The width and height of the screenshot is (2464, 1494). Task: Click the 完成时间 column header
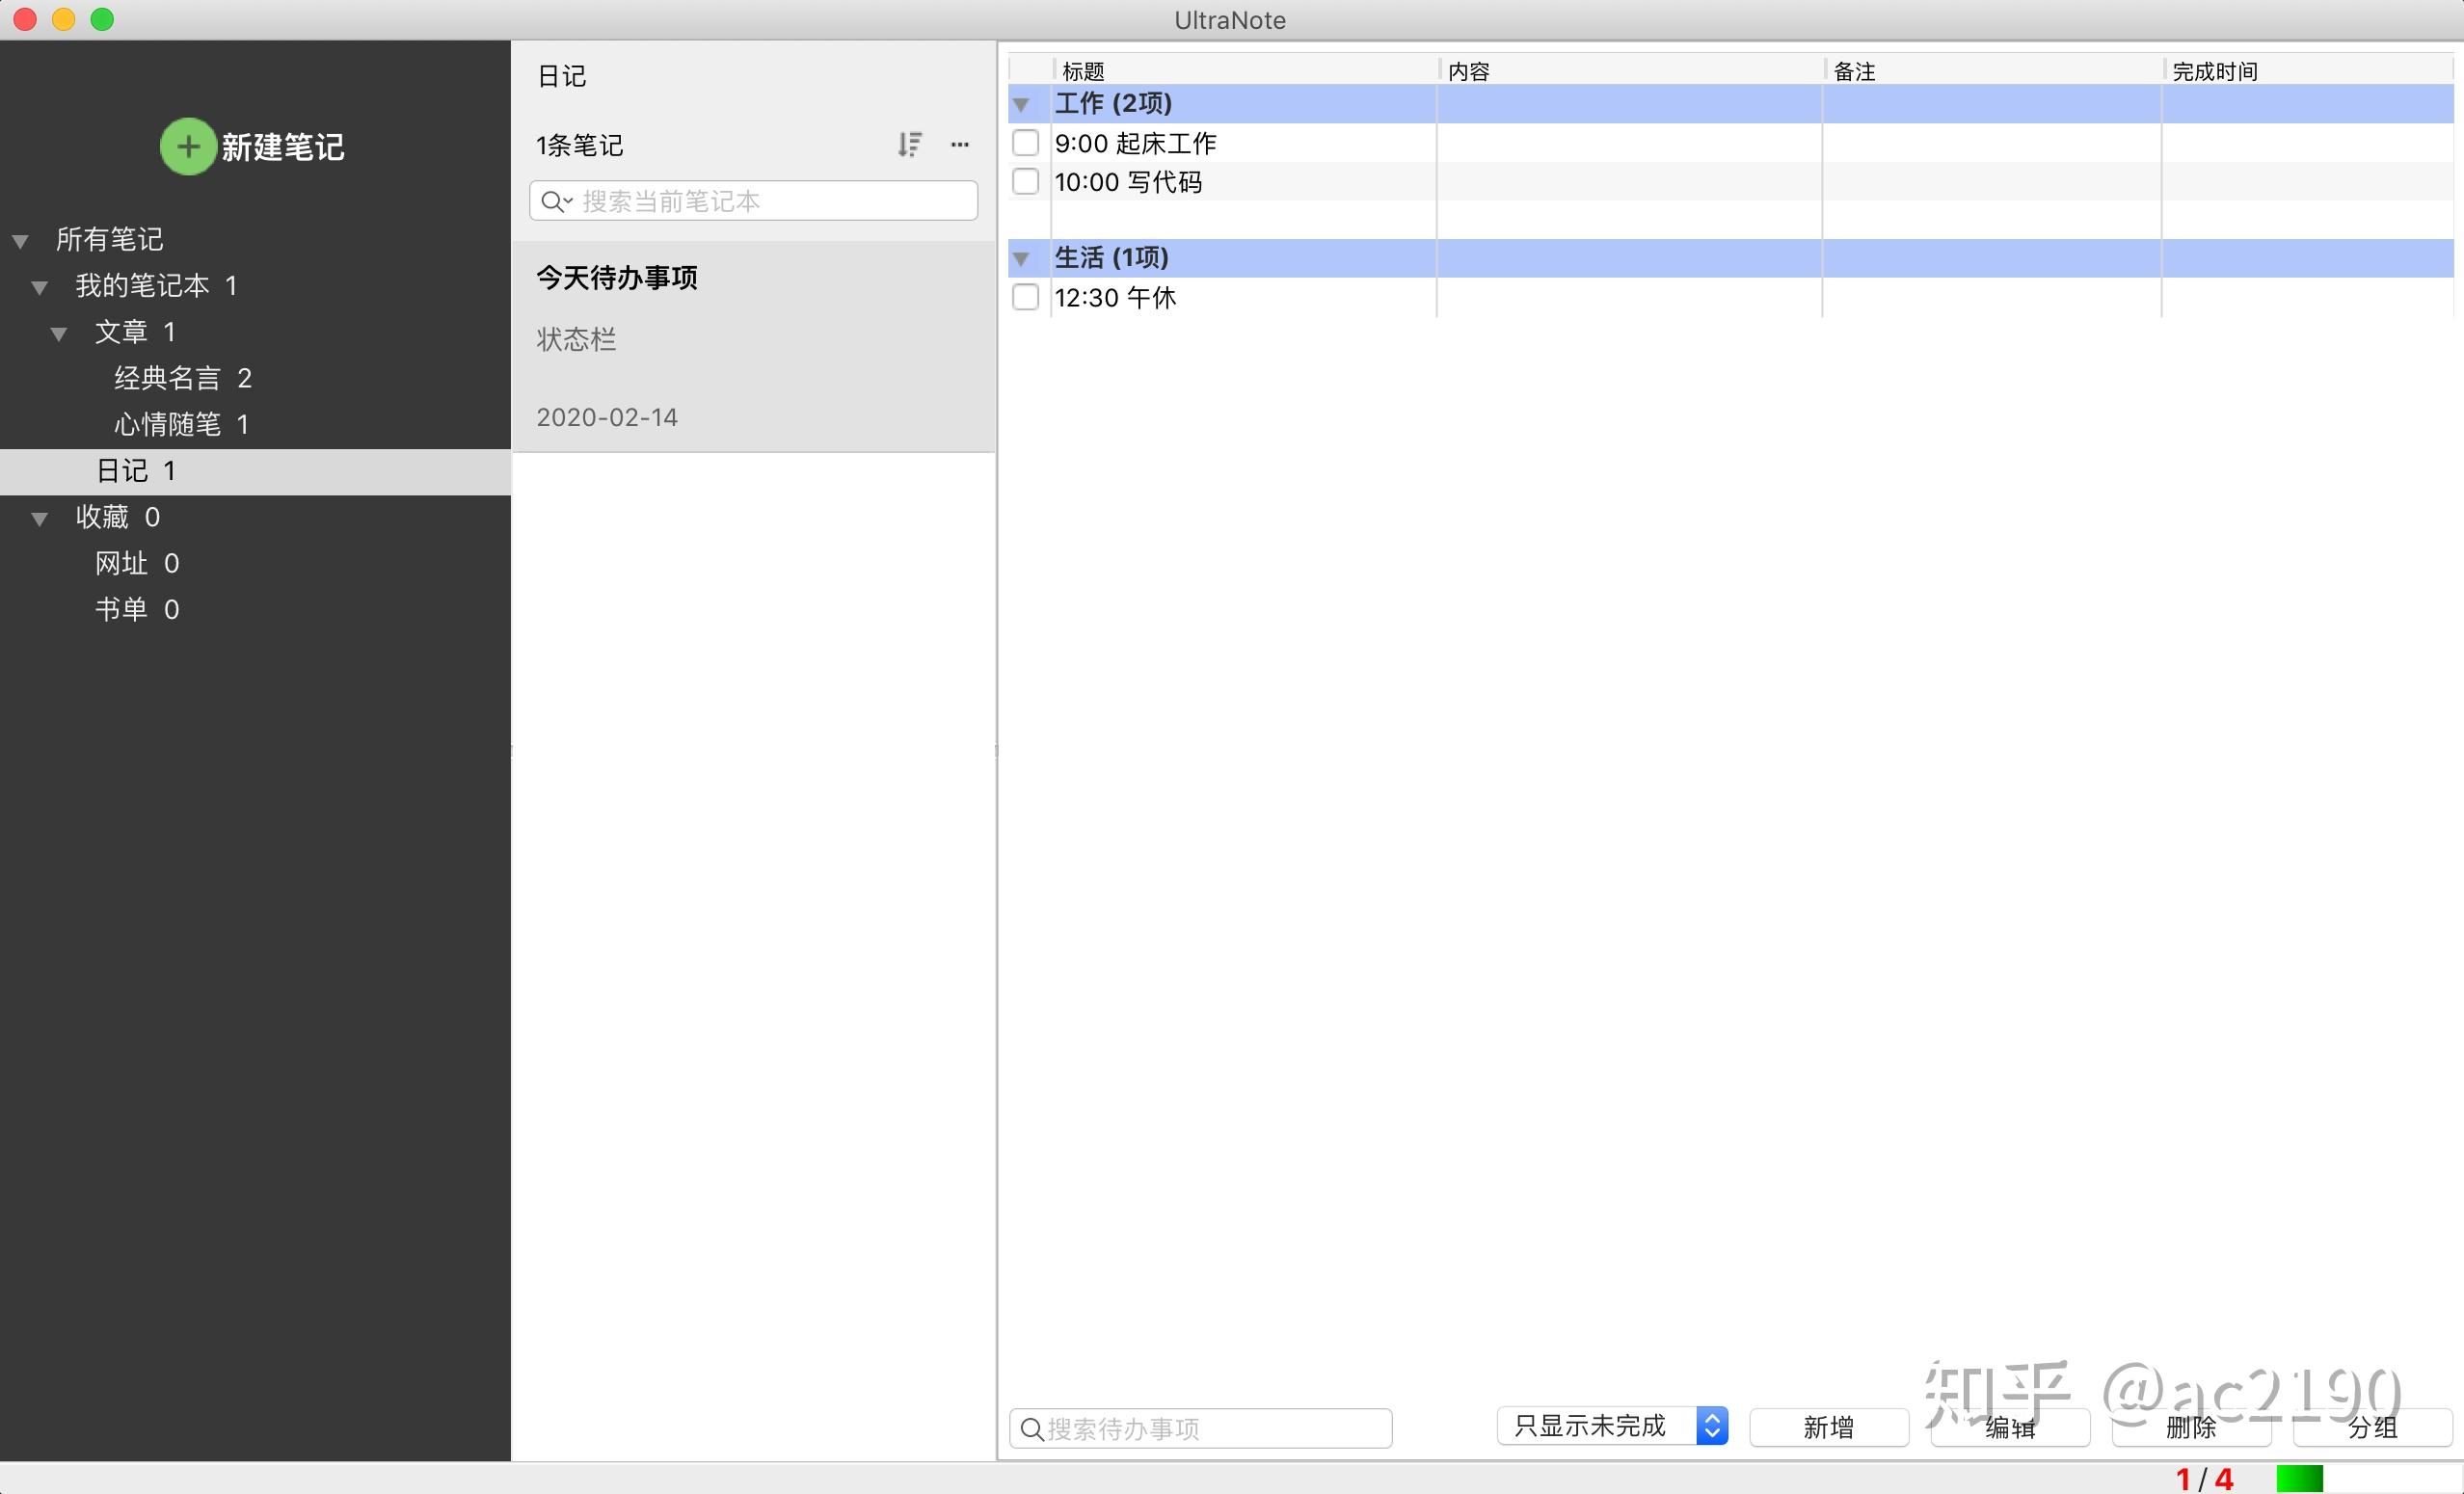(2214, 71)
